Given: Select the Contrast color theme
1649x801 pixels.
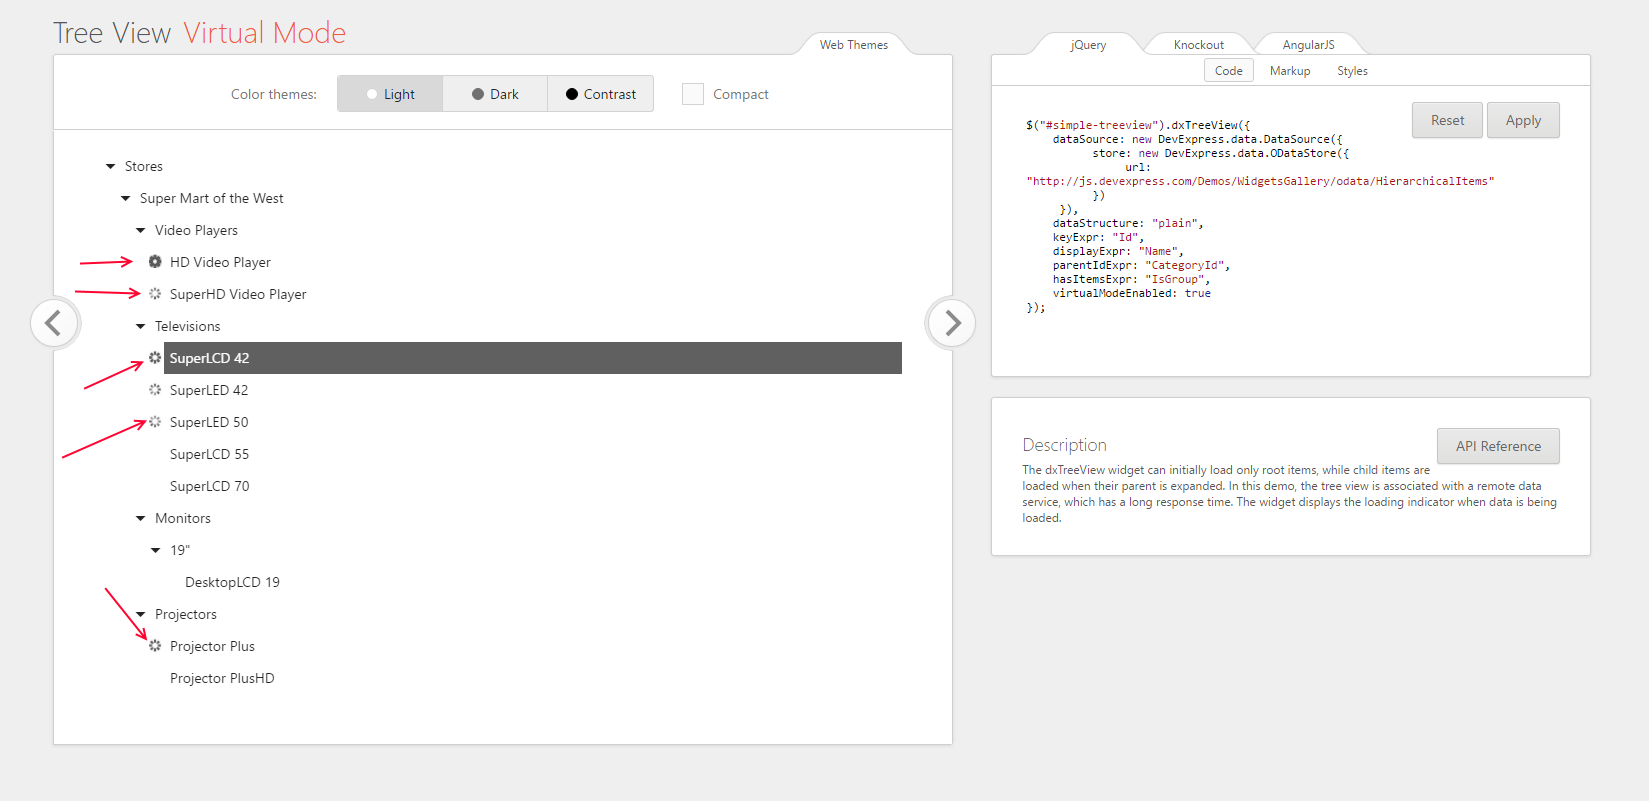Looking at the screenshot, I should click(x=600, y=94).
